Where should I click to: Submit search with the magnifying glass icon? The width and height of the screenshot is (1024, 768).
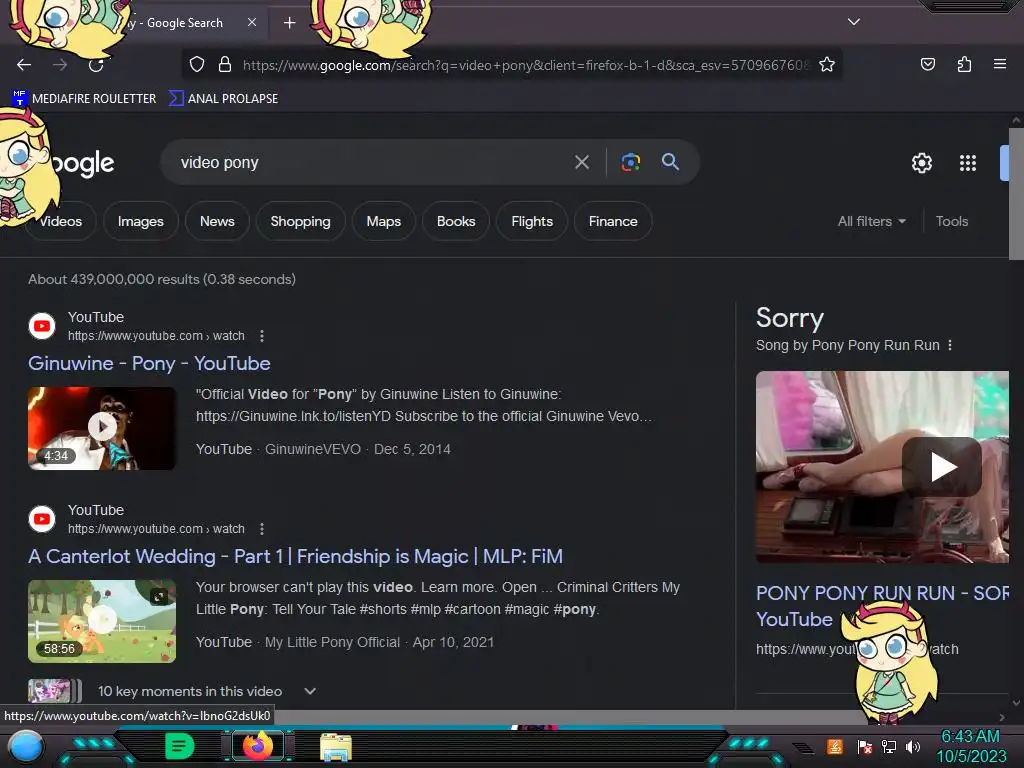point(670,161)
